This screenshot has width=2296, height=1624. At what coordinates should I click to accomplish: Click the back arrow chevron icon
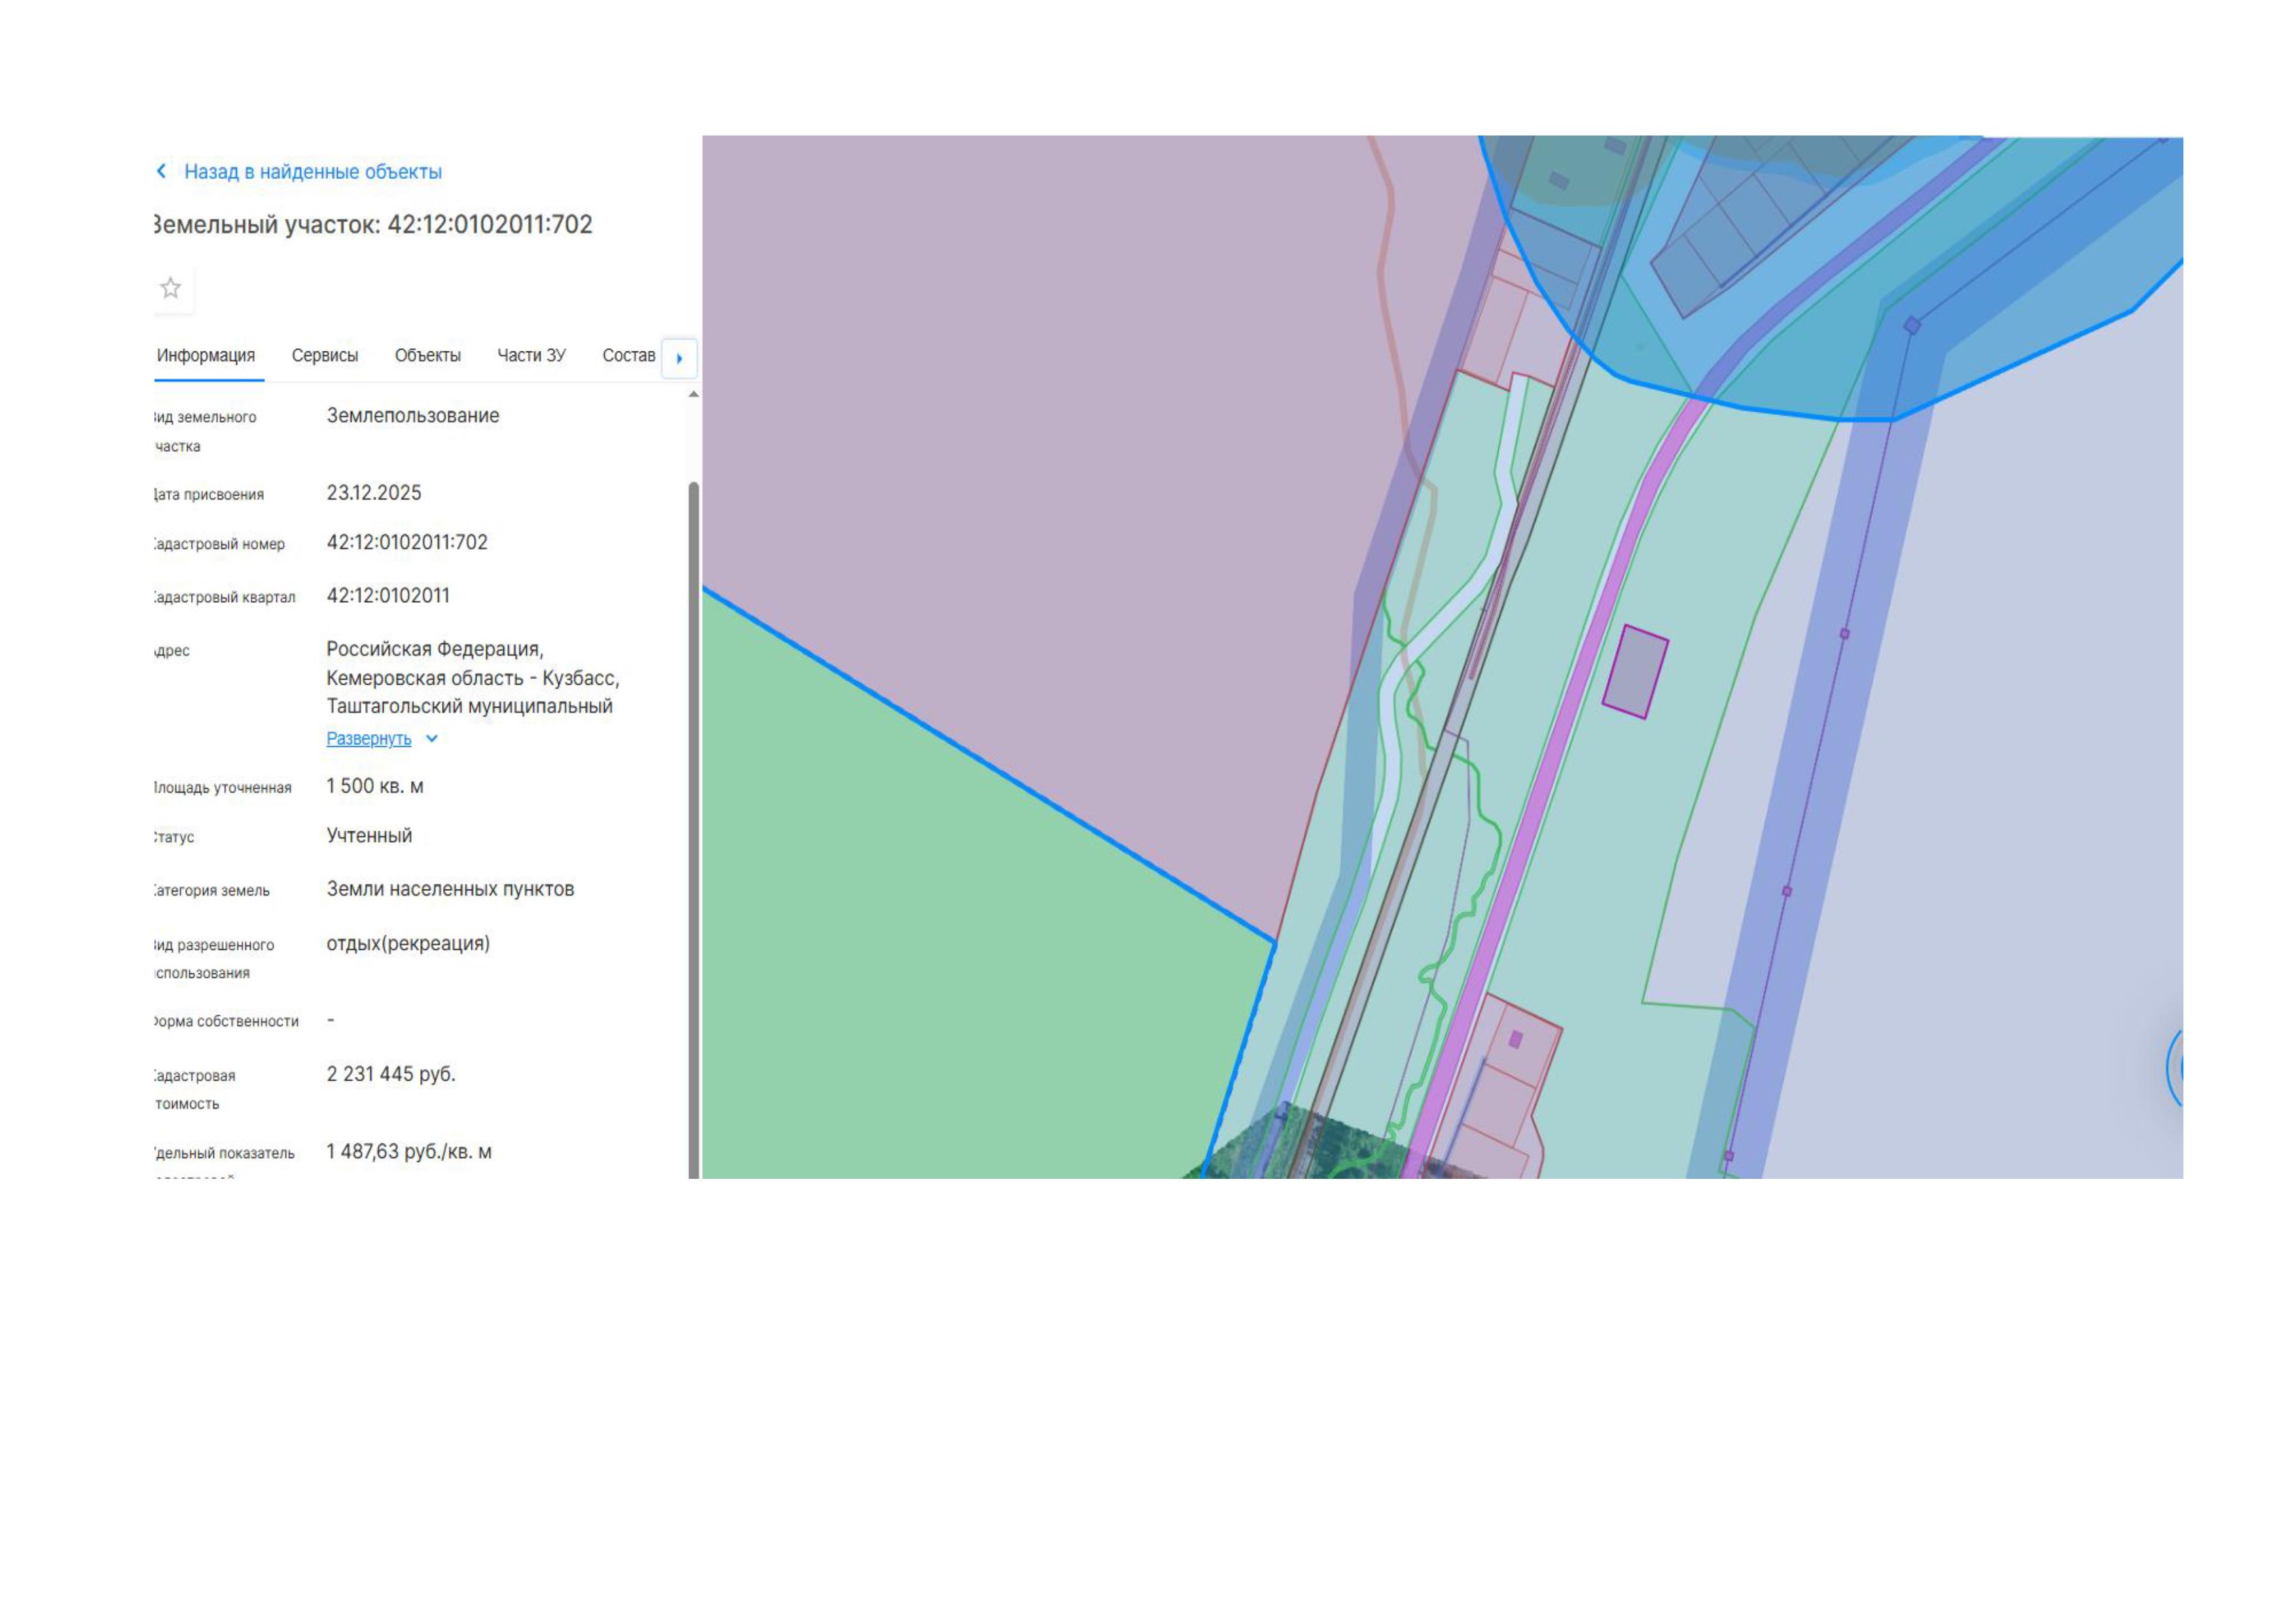pyautogui.click(x=161, y=171)
